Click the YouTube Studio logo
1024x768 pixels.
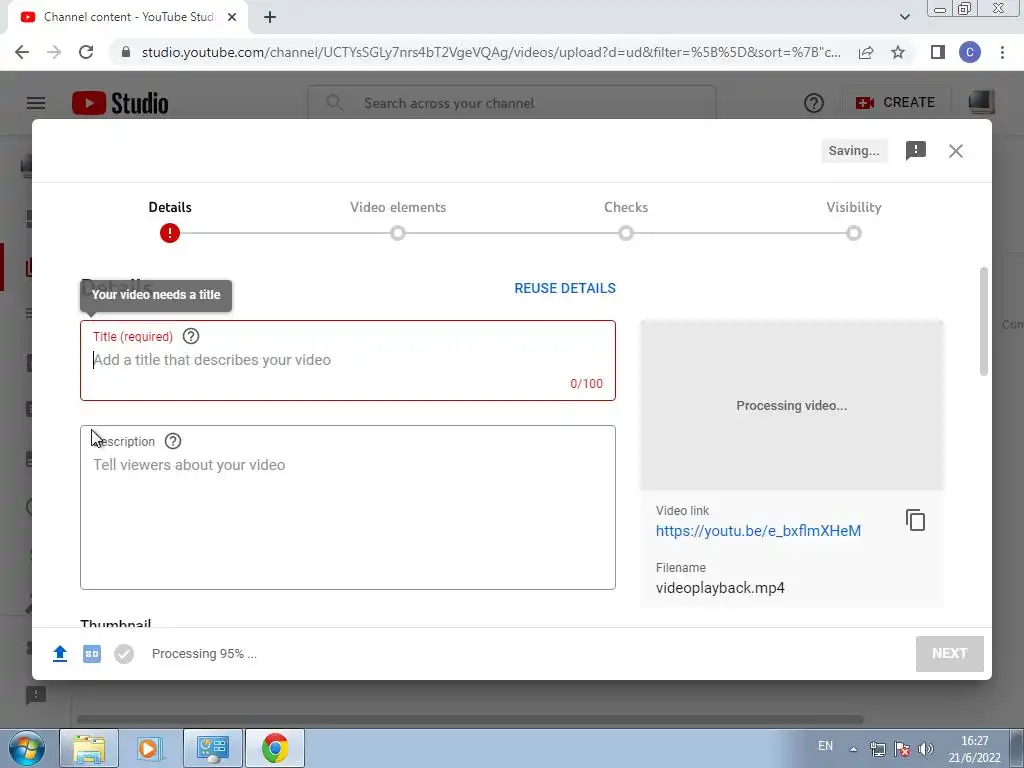tap(120, 103)
